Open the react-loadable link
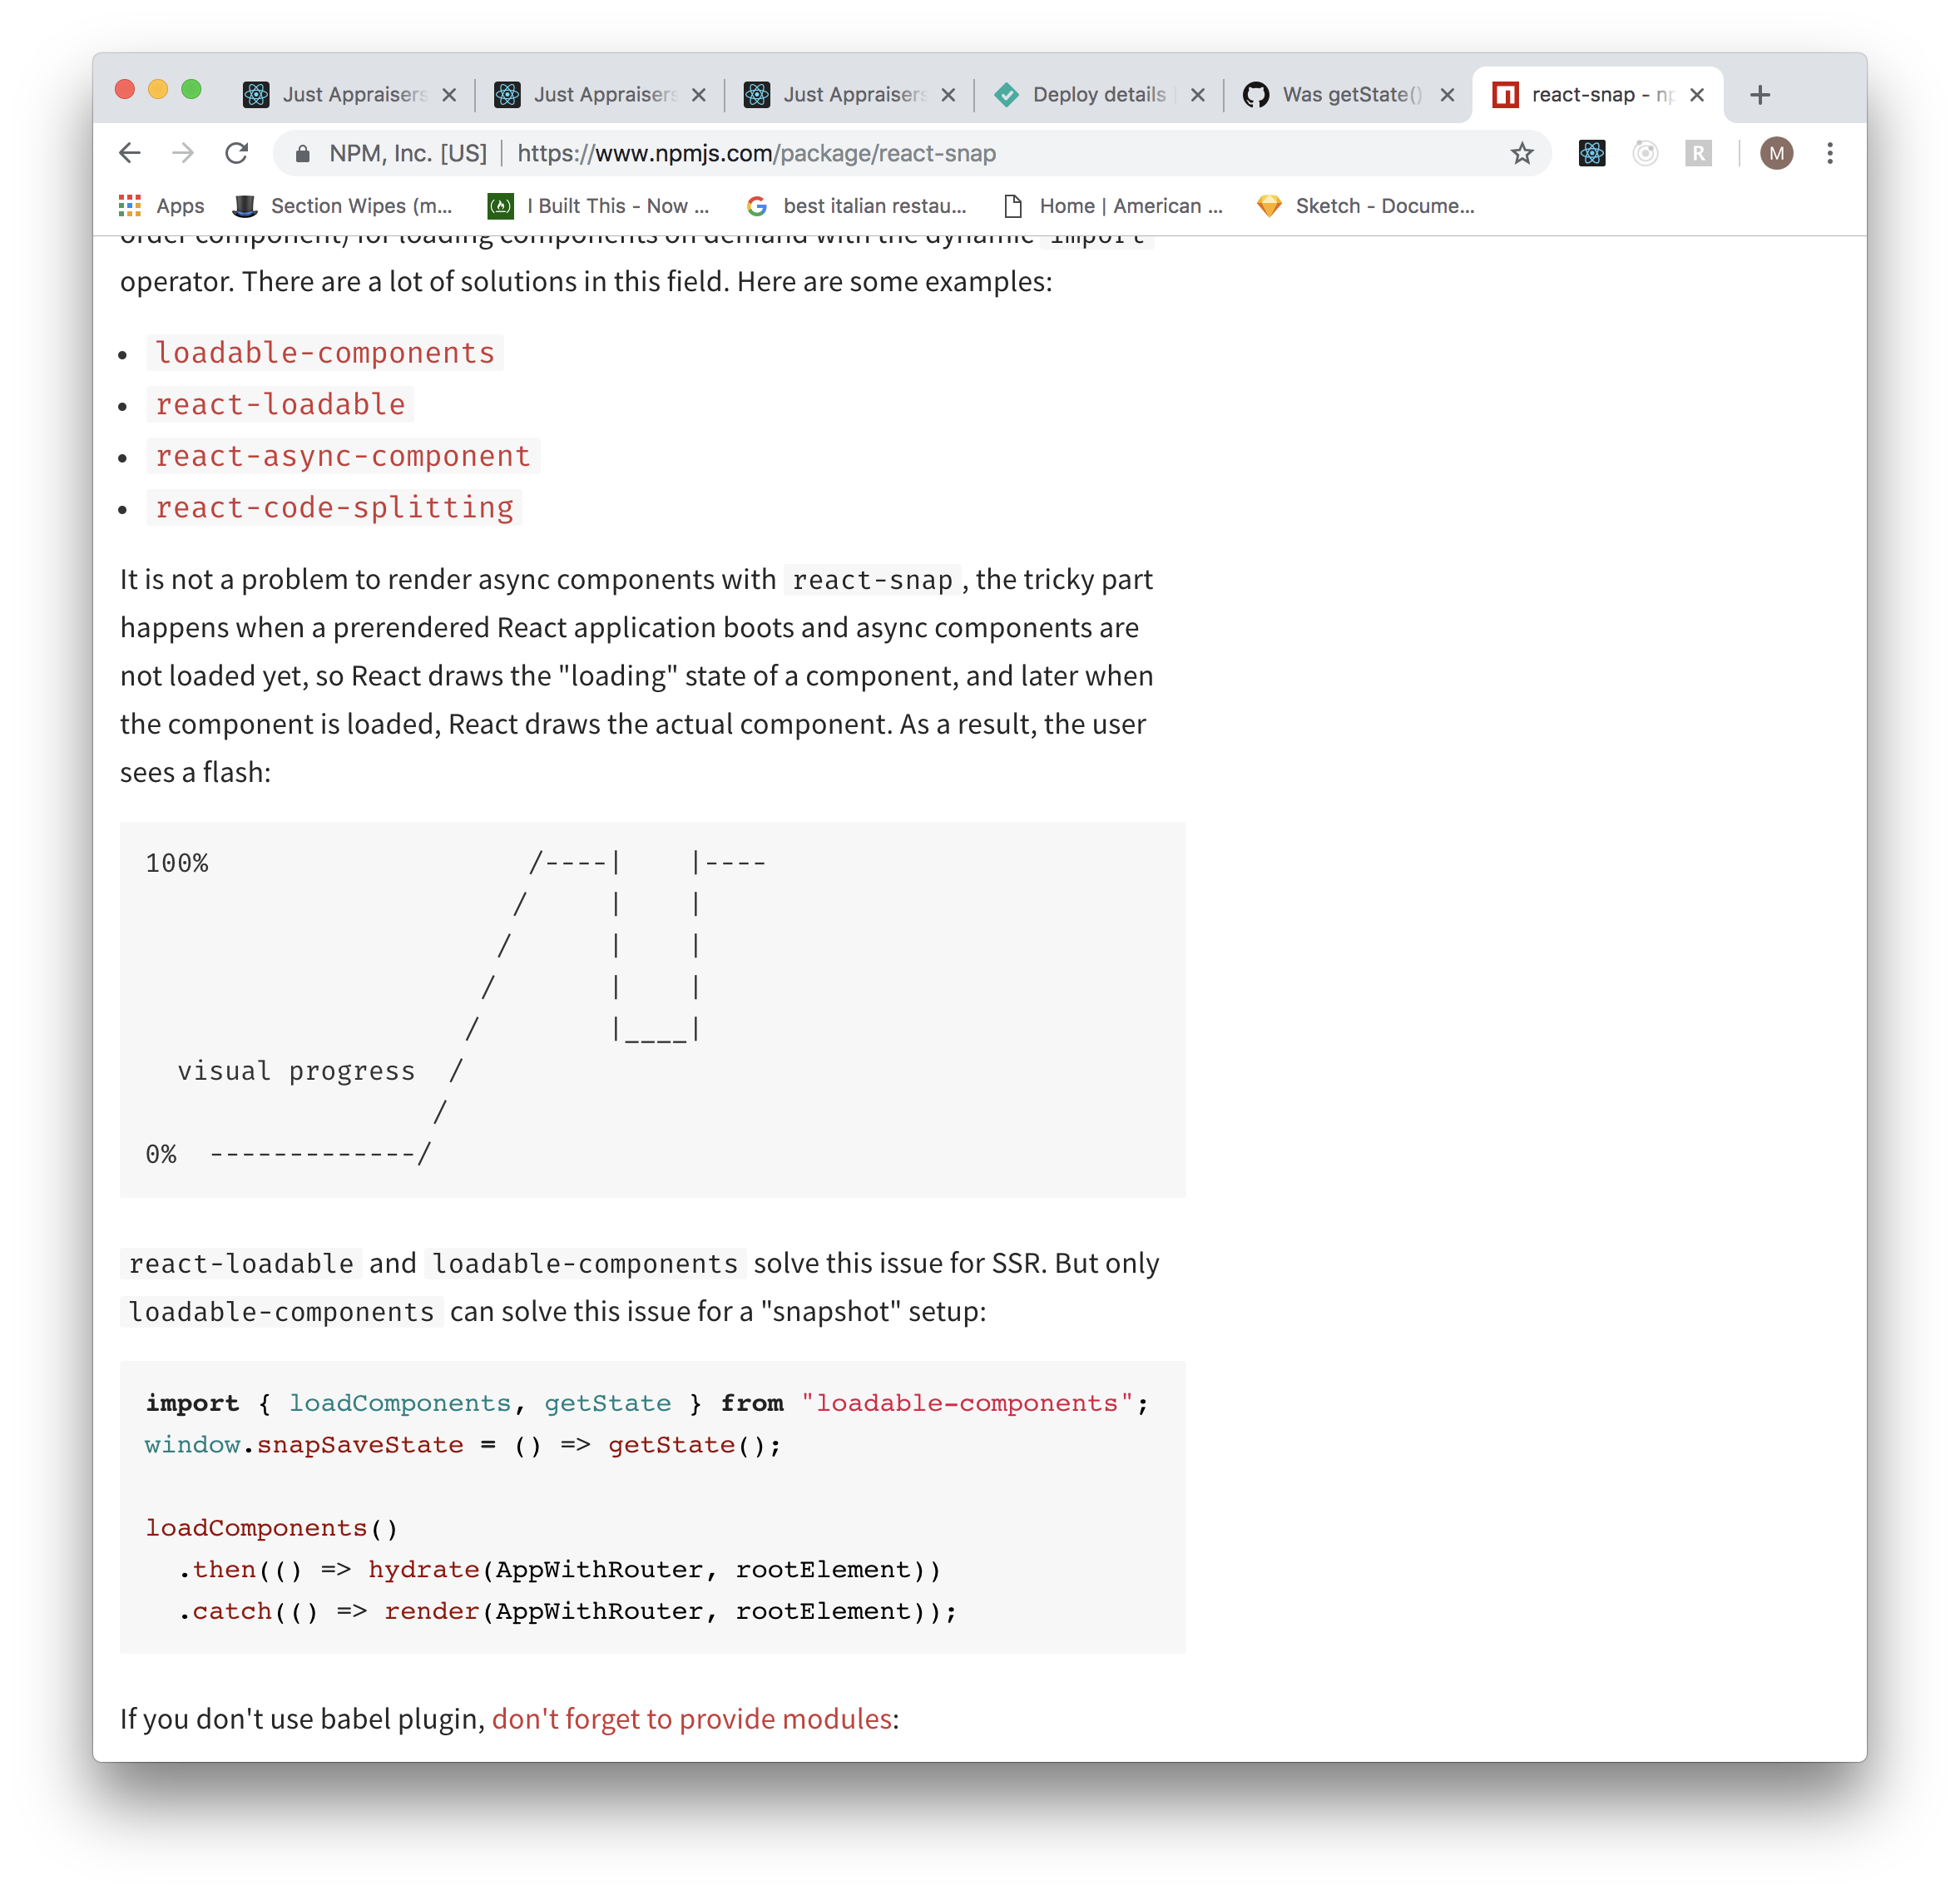The height and width of the screenshot is (1895, 1960). tap(280, 404)
